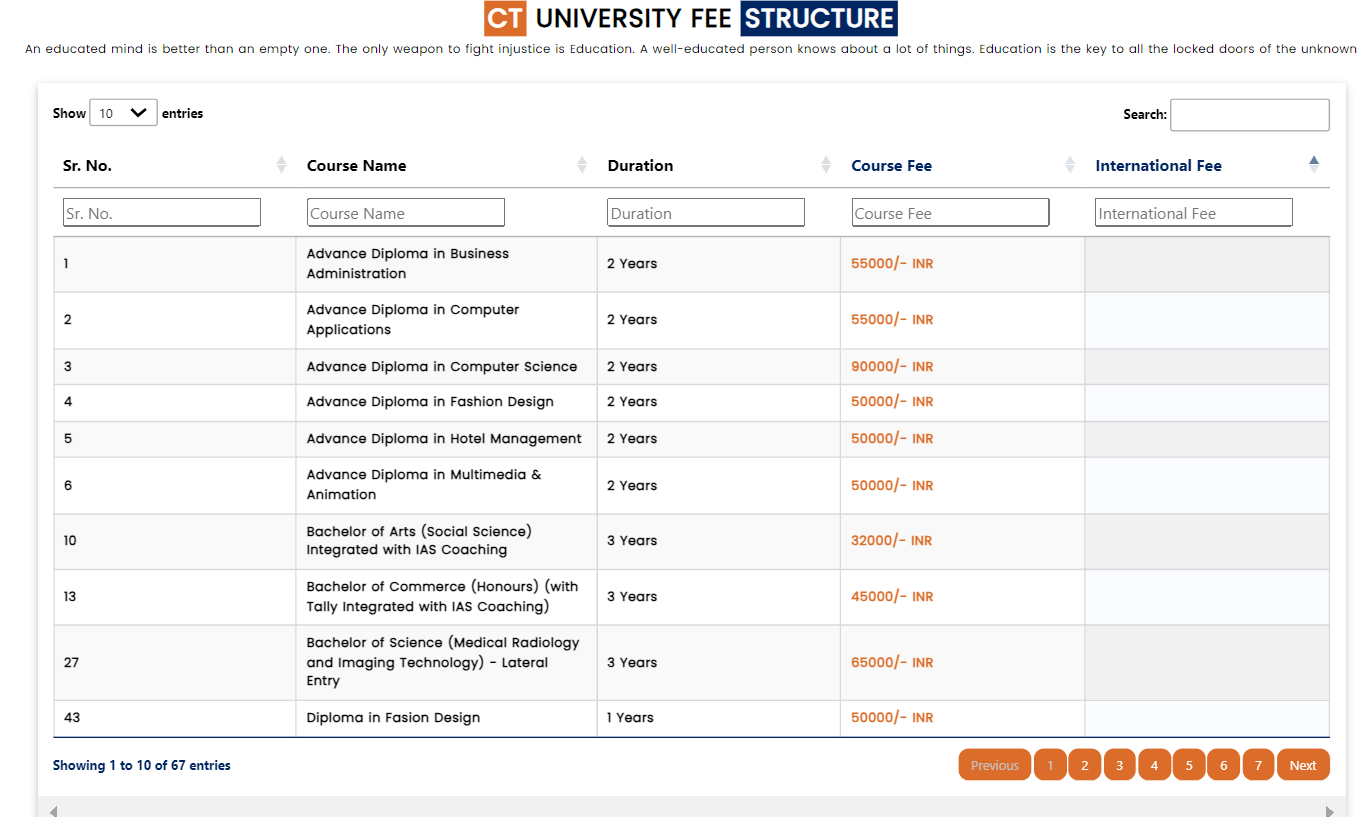This screenshot has width=1358, height=817.
Task: Go to pagination page 3
Action: (1119, 765)
